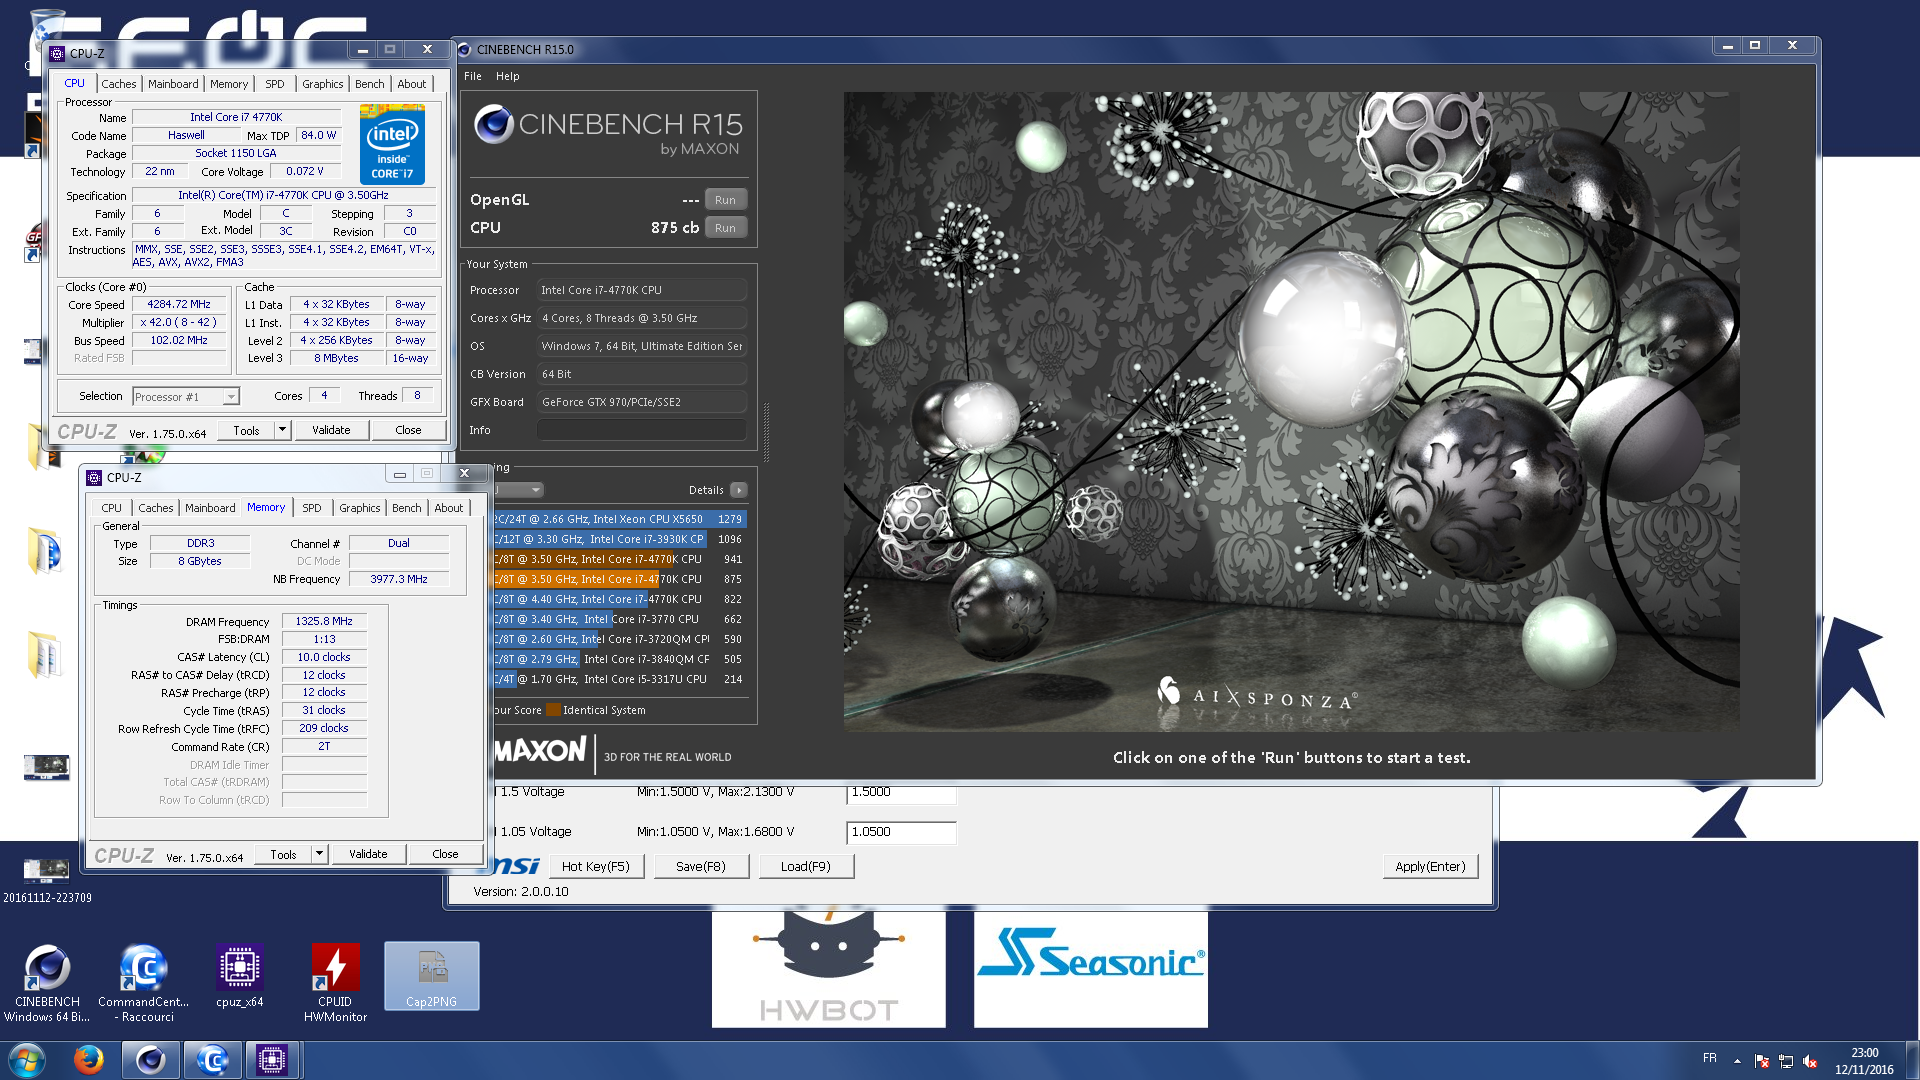Click the Load(F9) button
This screenshot has height=1080, width=1920.
pos(806,866)
